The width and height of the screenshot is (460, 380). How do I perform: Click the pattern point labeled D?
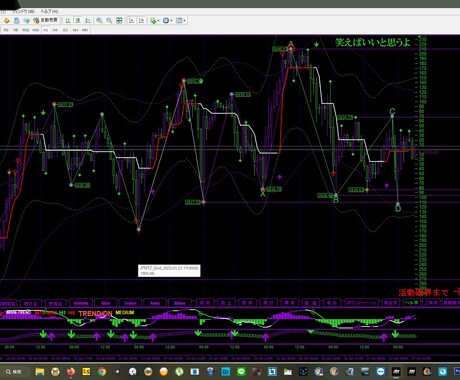tap(398, 209)
